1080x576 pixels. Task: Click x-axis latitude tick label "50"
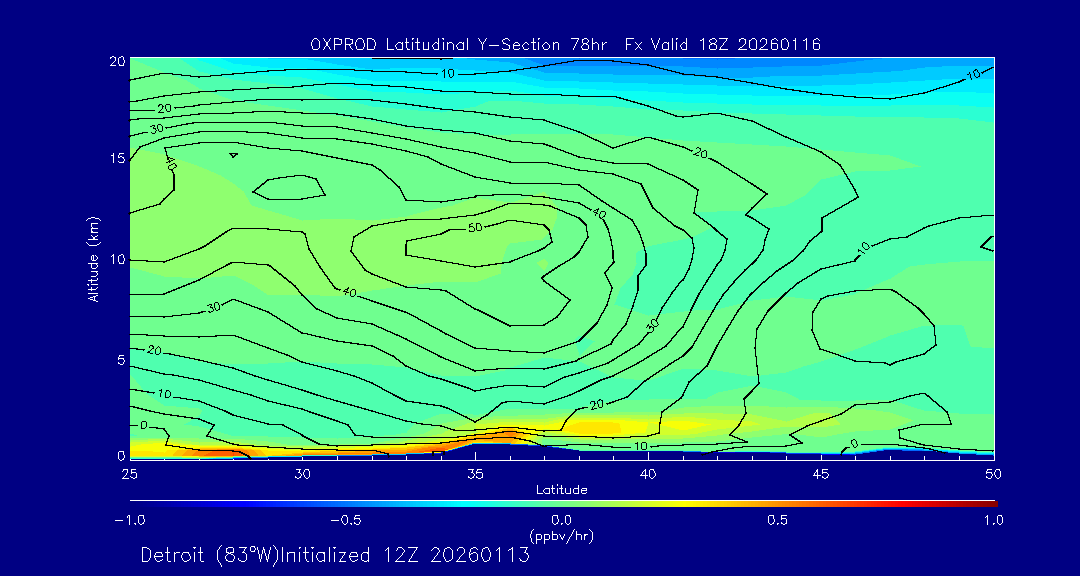(993, 474)
